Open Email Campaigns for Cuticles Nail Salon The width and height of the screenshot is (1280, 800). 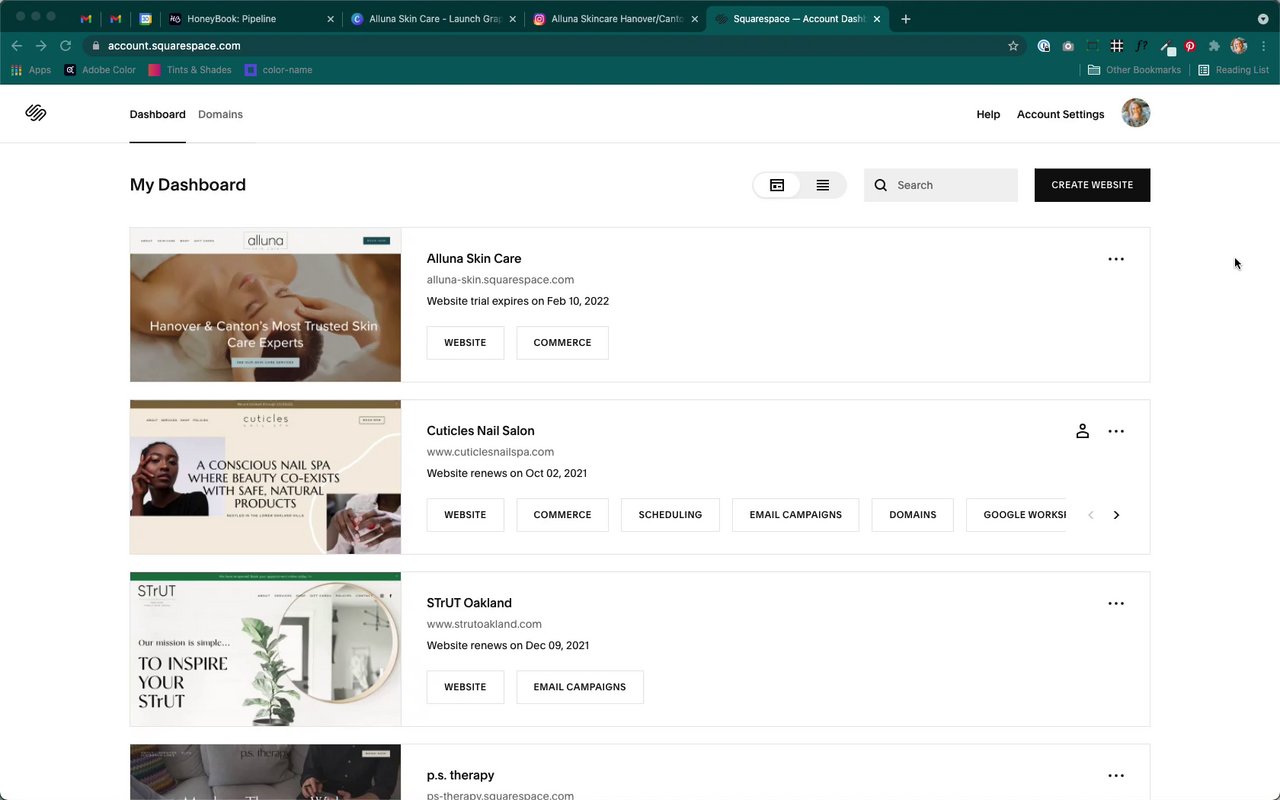[795, 515]
